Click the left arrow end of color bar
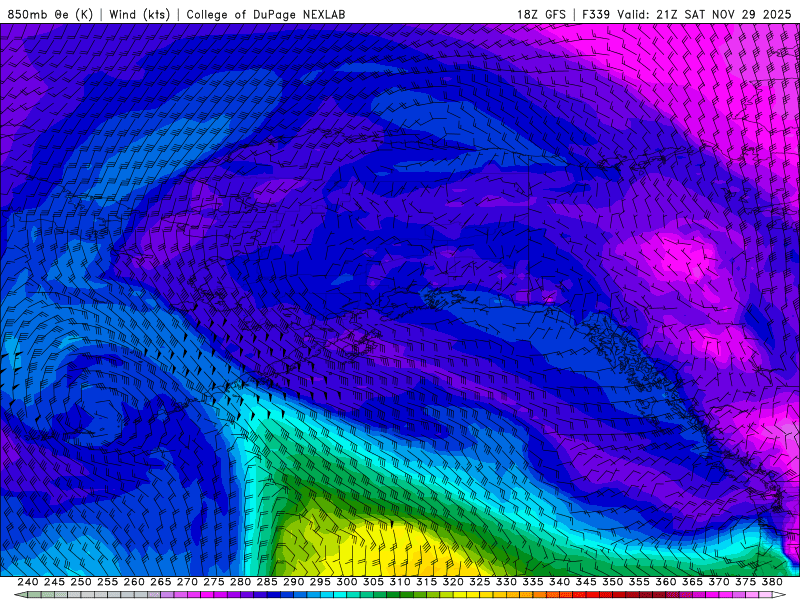The height and width of the screenshot is (600, 800). coord(20,595)
